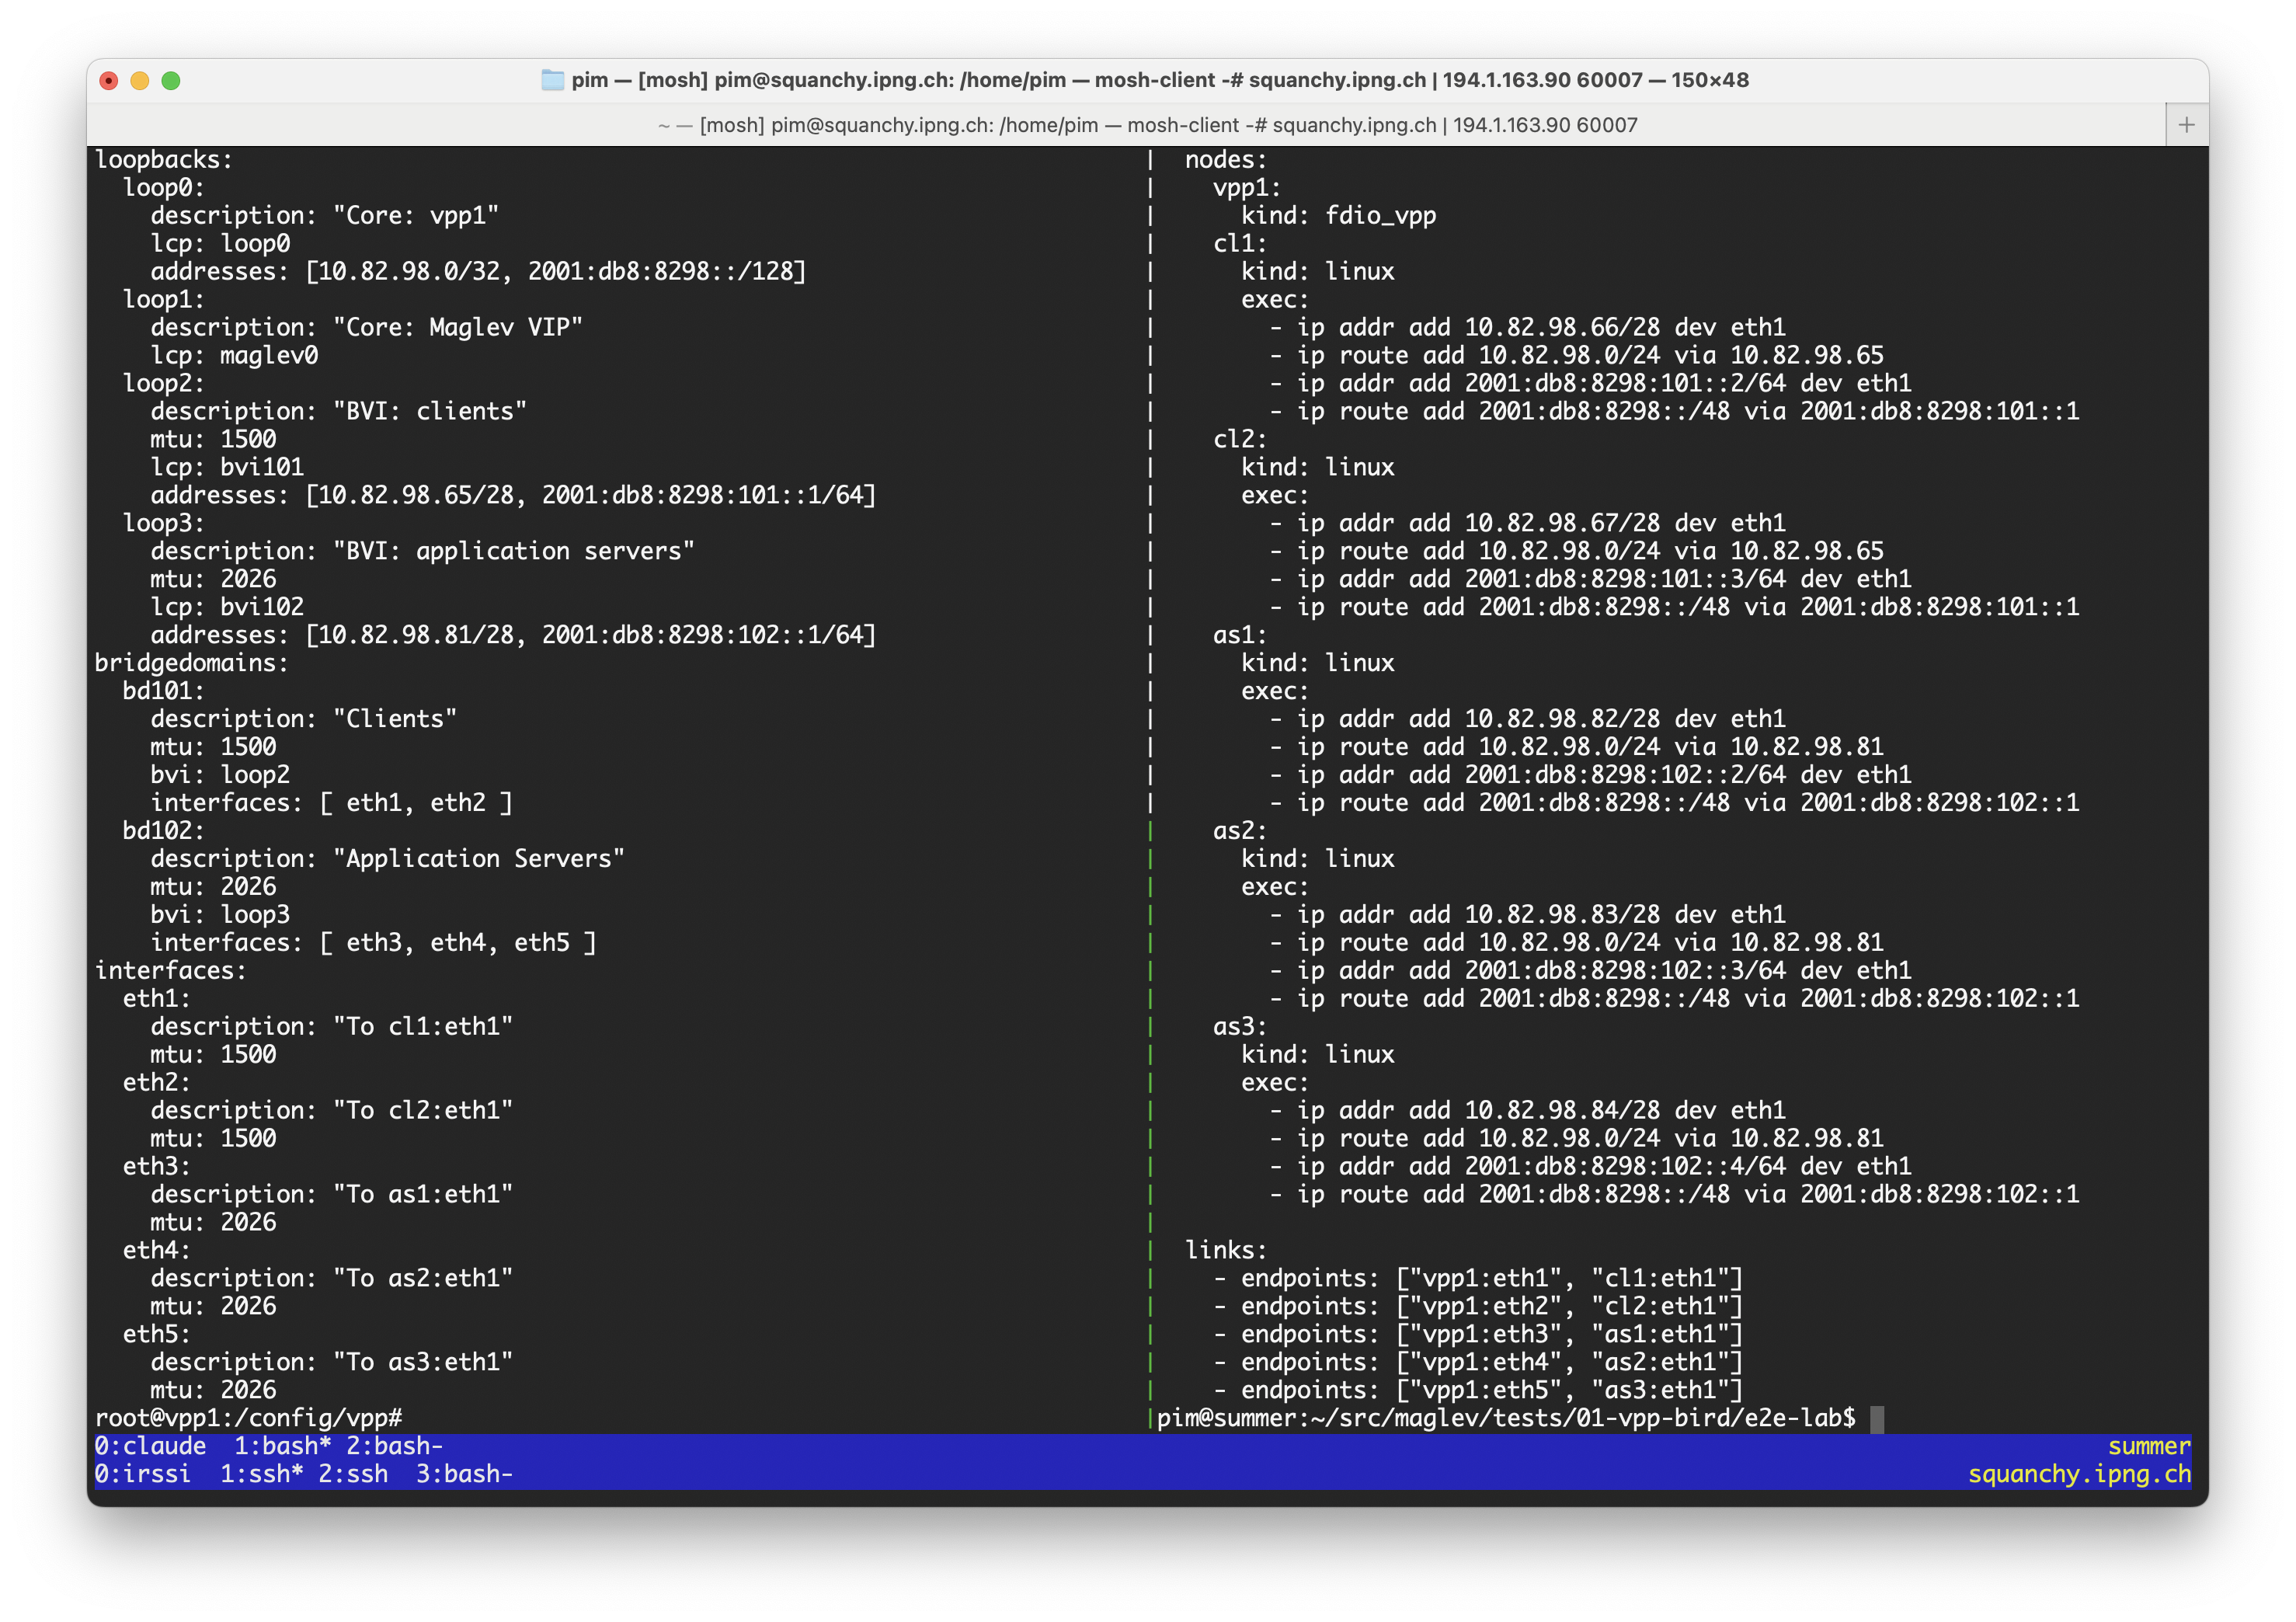Click the bridgedomains: section line
The width and height of the screenshot is (2296, 1622).
point(191,663)
